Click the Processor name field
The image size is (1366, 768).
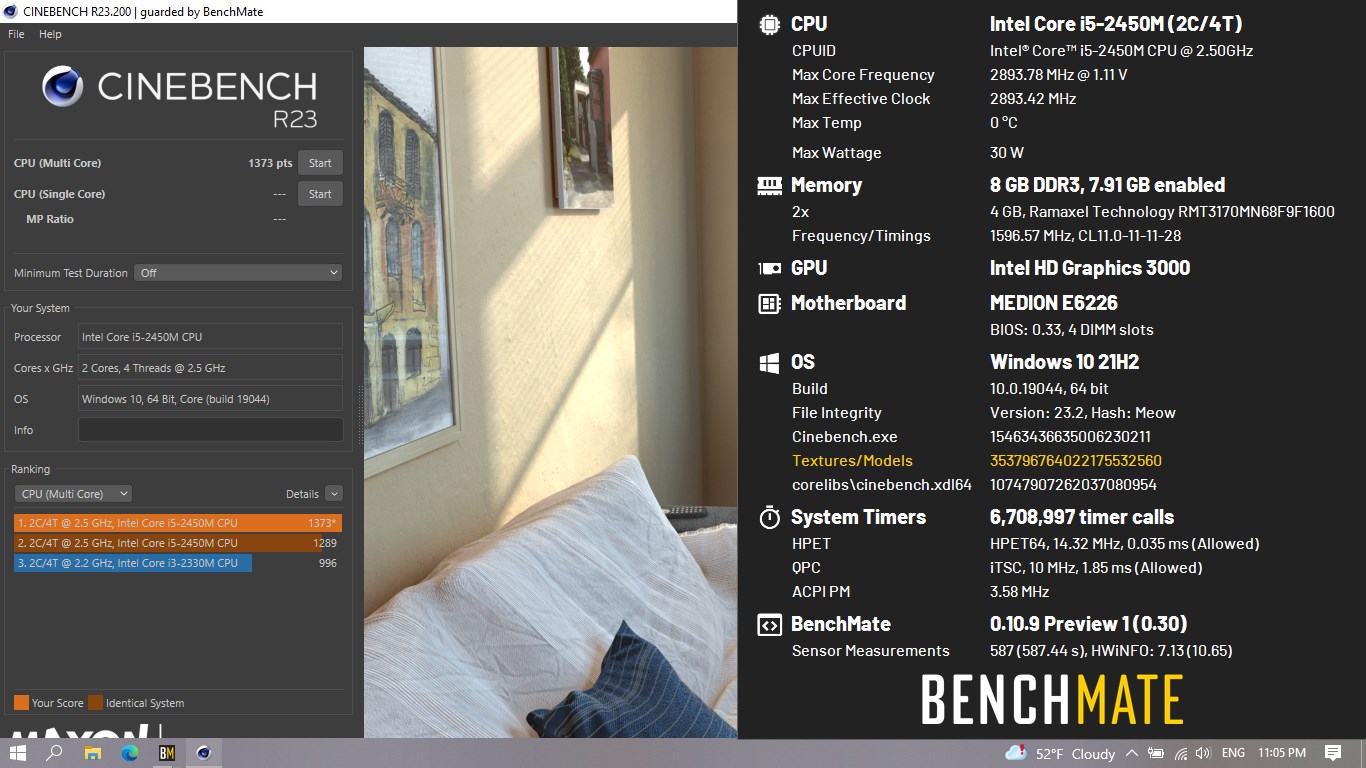coord(210,337)
